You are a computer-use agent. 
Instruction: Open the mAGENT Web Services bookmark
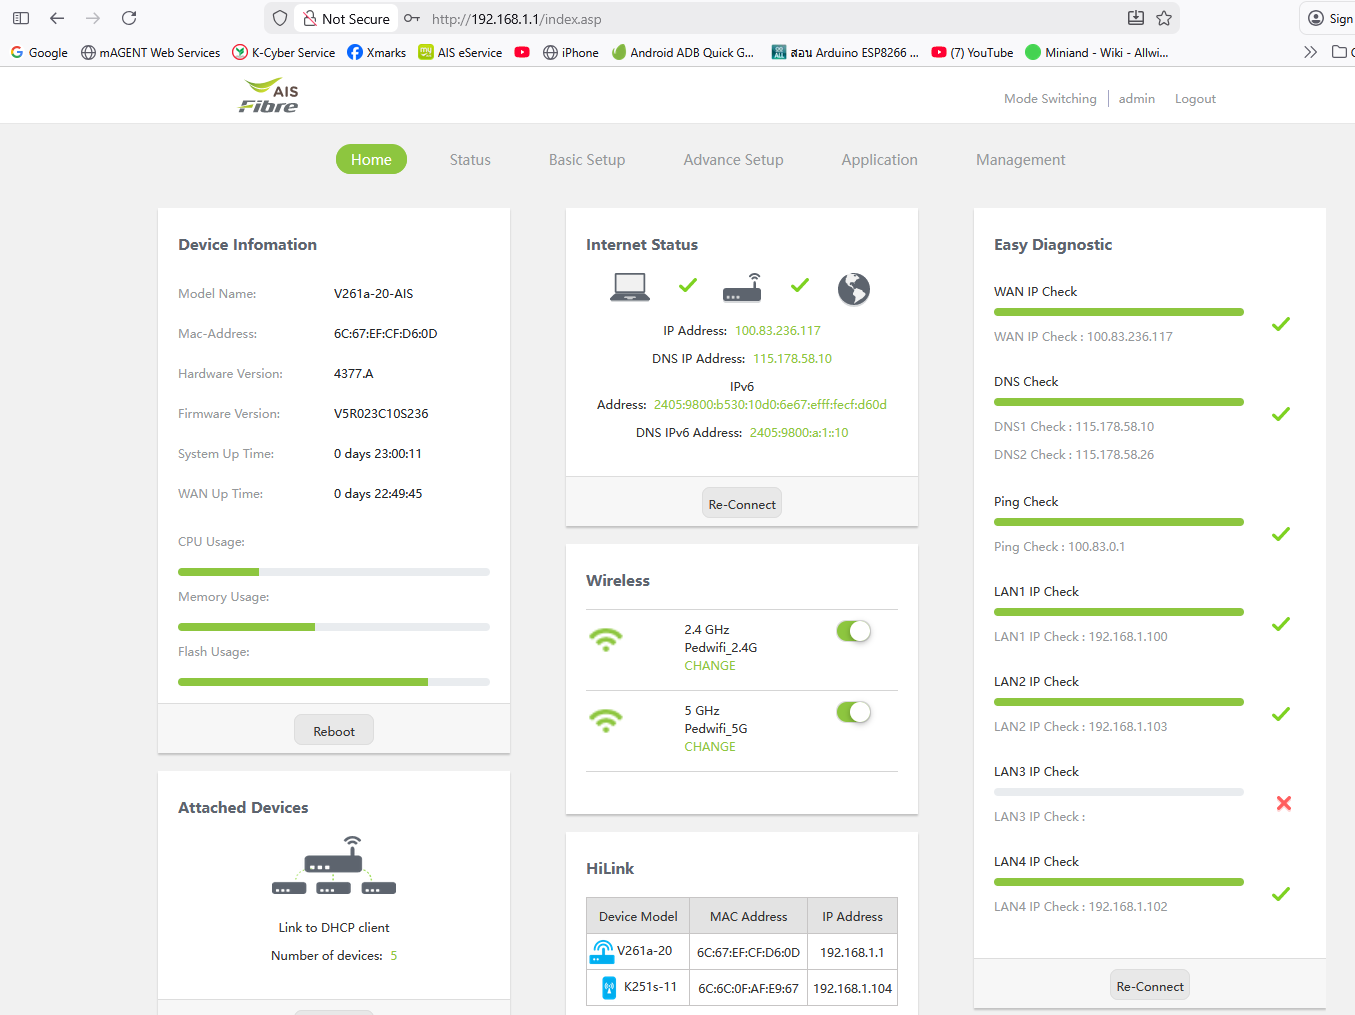pyautogui.click(x=151, y=52)
